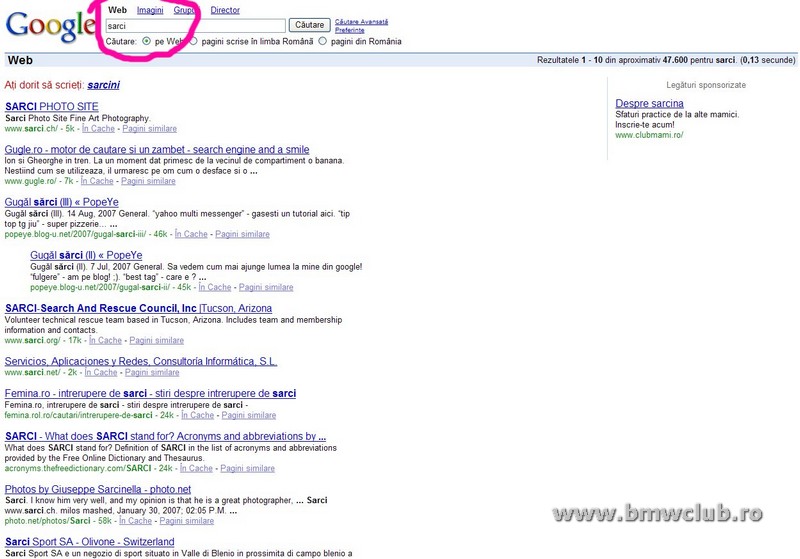Screen dimensions: 800x559
Task: Open Sarci Sport SA Olivone result
Action: pos(90,542)
